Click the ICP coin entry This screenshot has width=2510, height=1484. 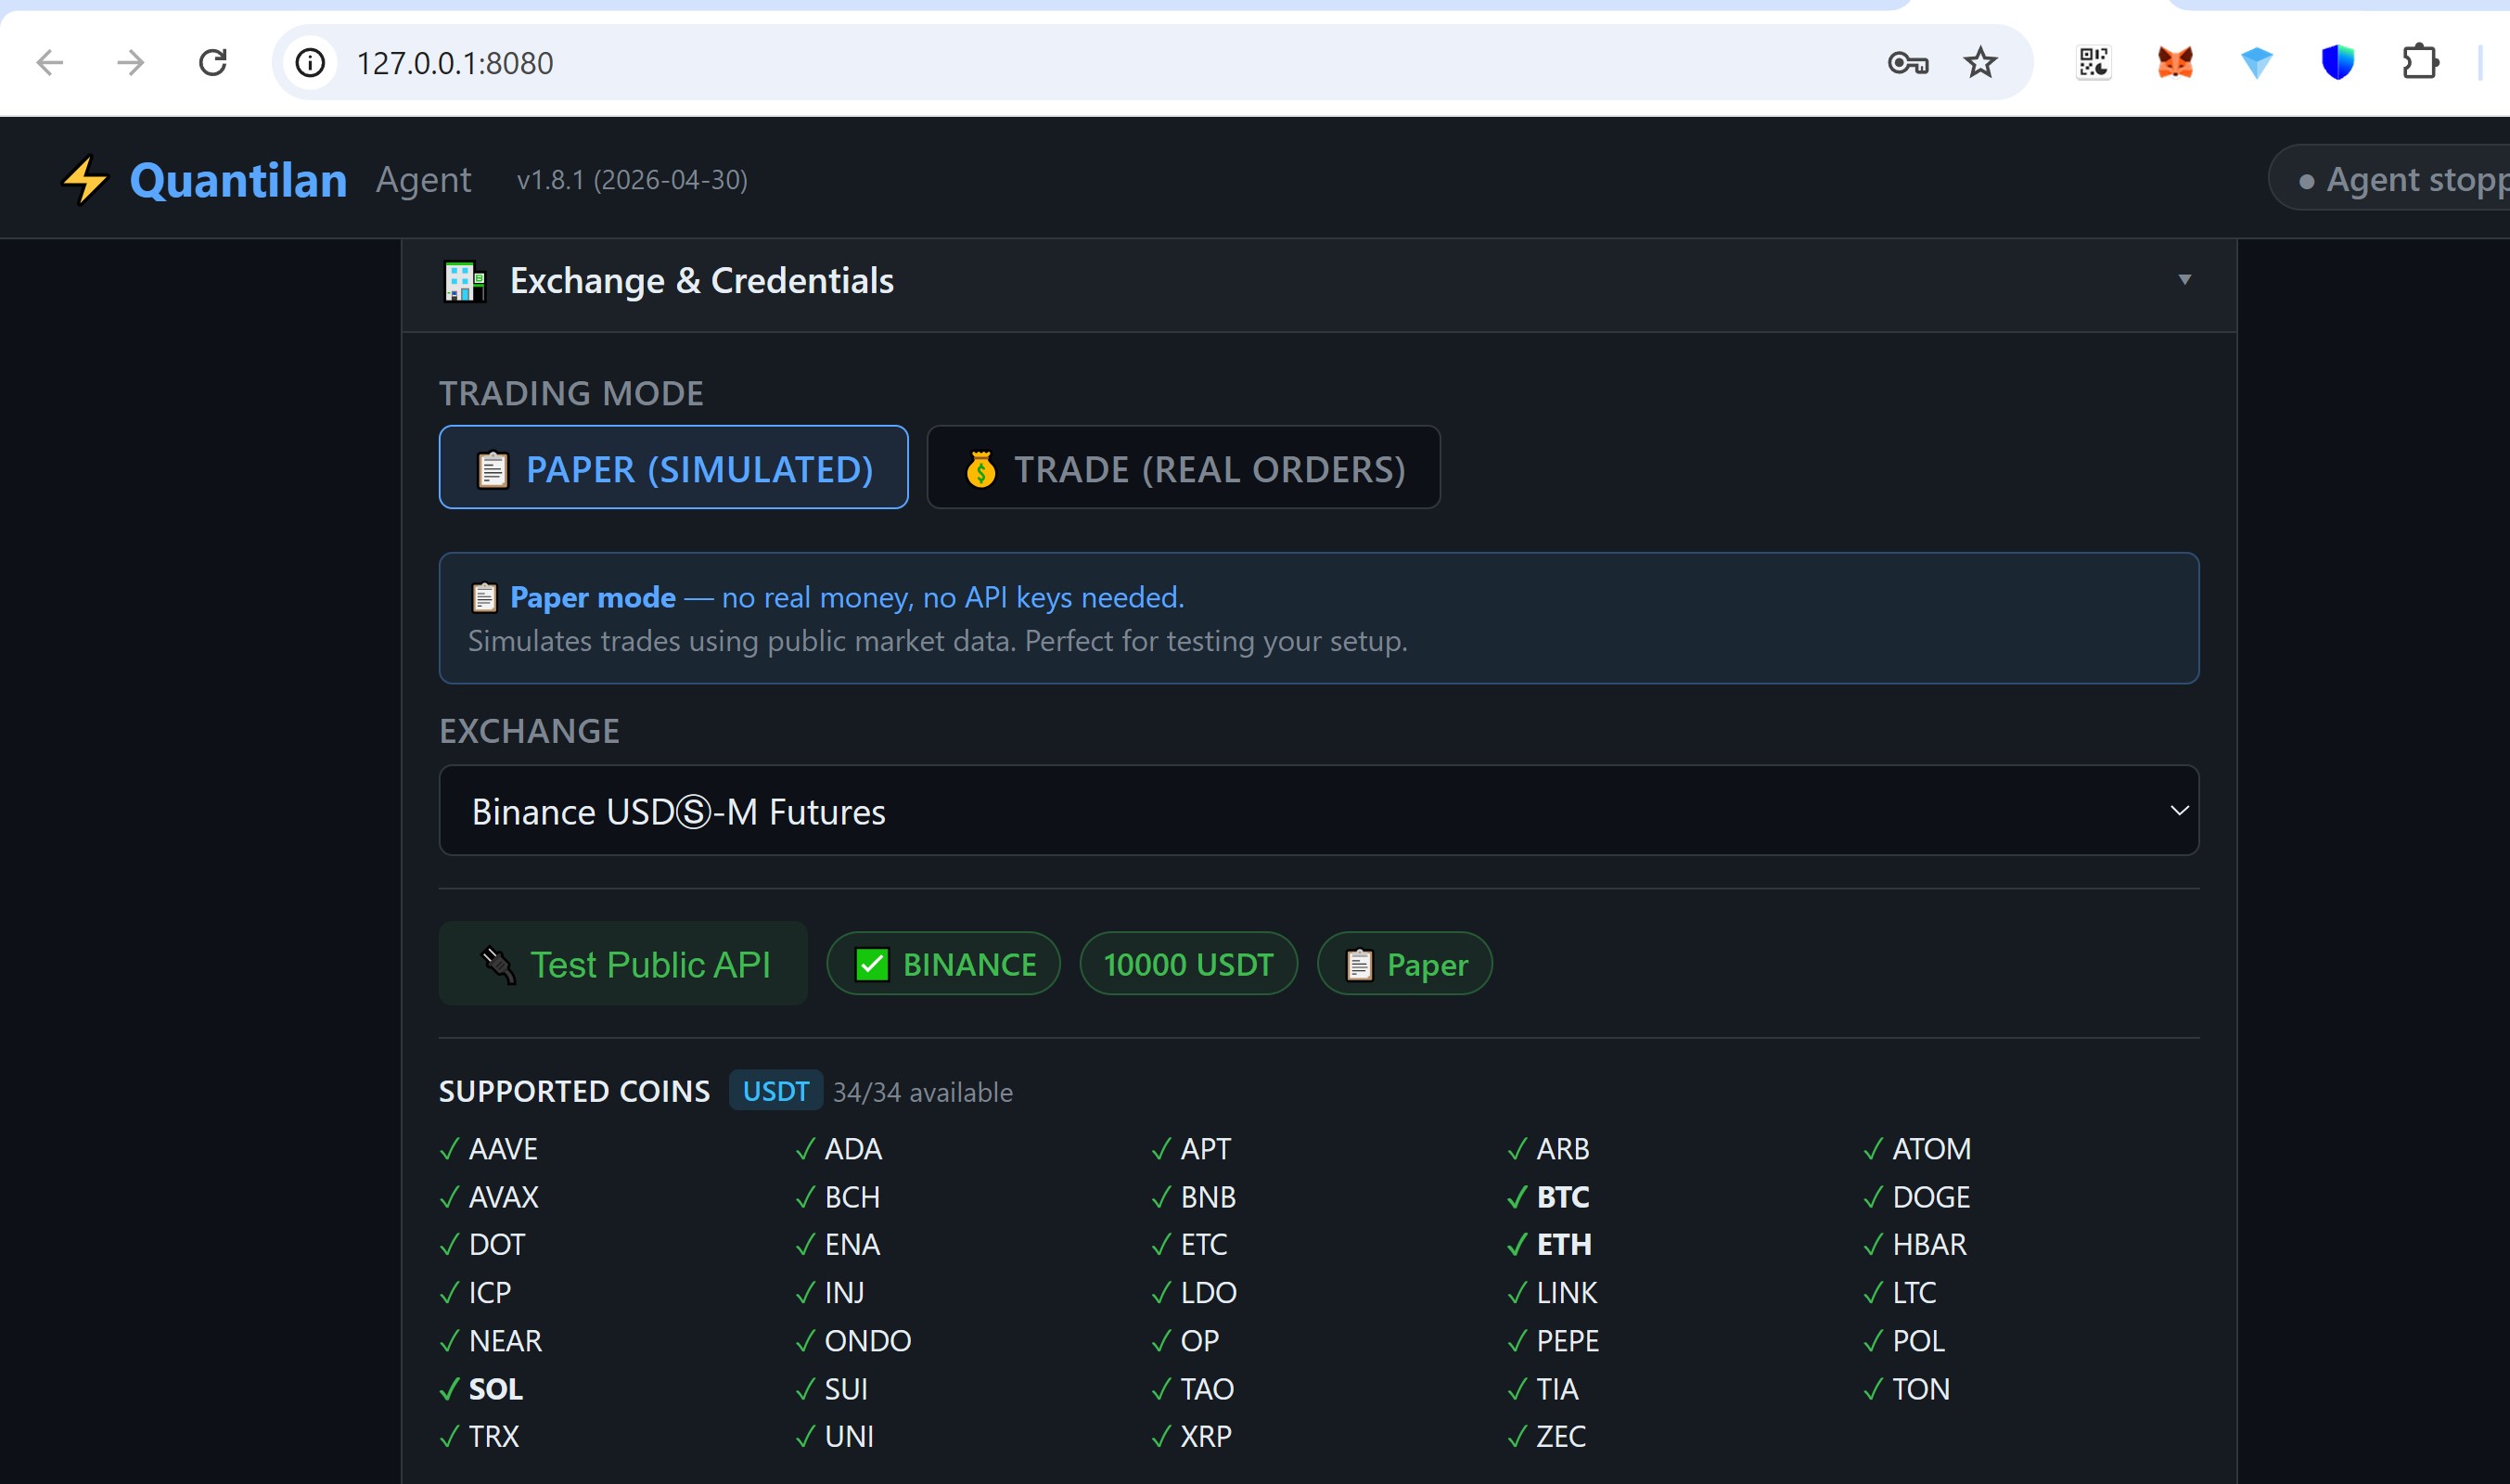[x=475, y=1293]
